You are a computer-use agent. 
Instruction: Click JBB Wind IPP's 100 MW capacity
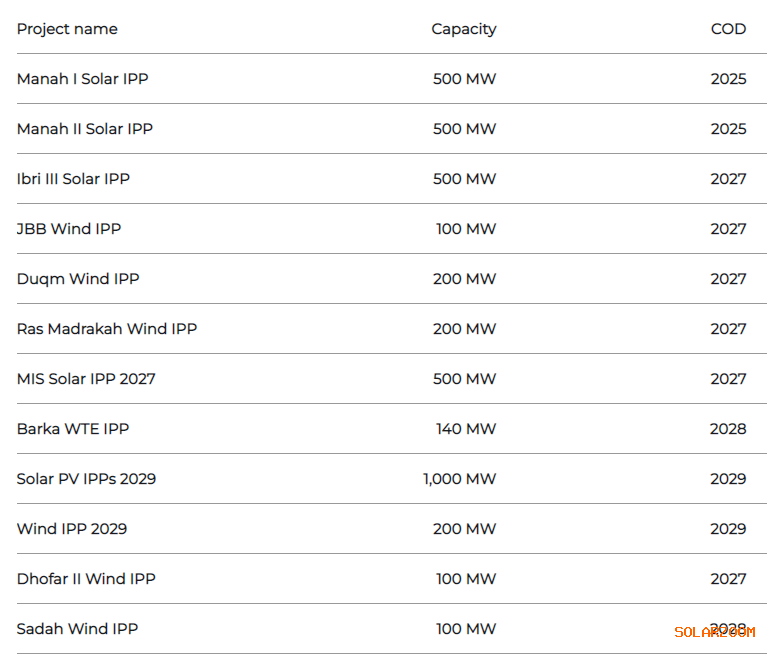click(465, 229)
